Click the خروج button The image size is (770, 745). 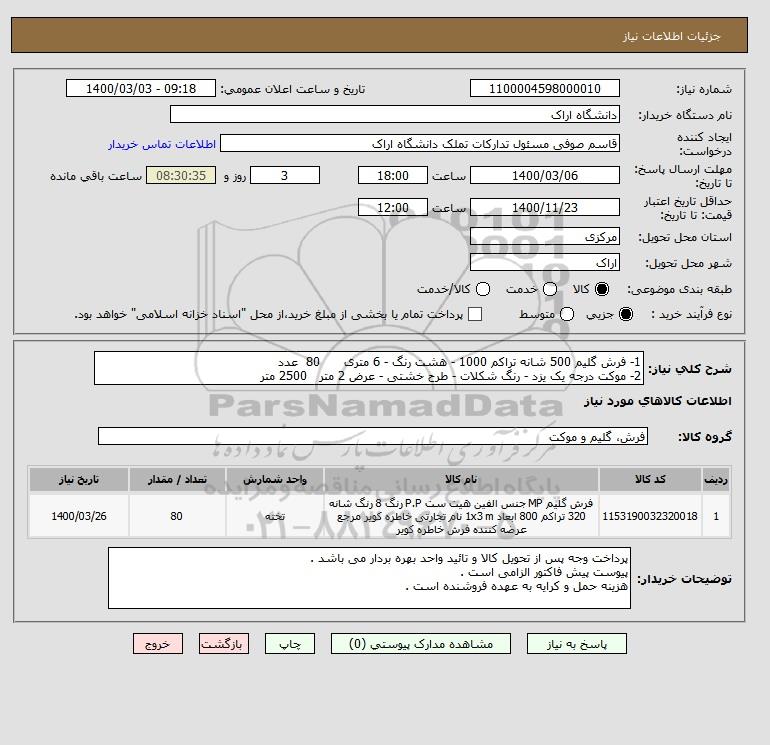coord(158,644)
